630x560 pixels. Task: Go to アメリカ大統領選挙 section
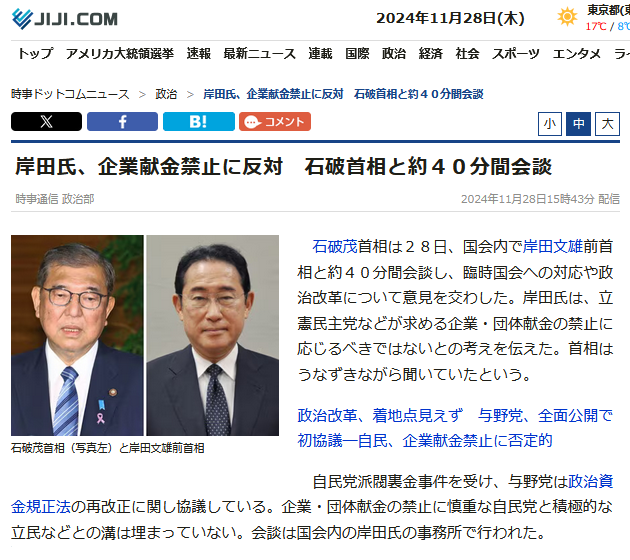(x=120, y=53)
